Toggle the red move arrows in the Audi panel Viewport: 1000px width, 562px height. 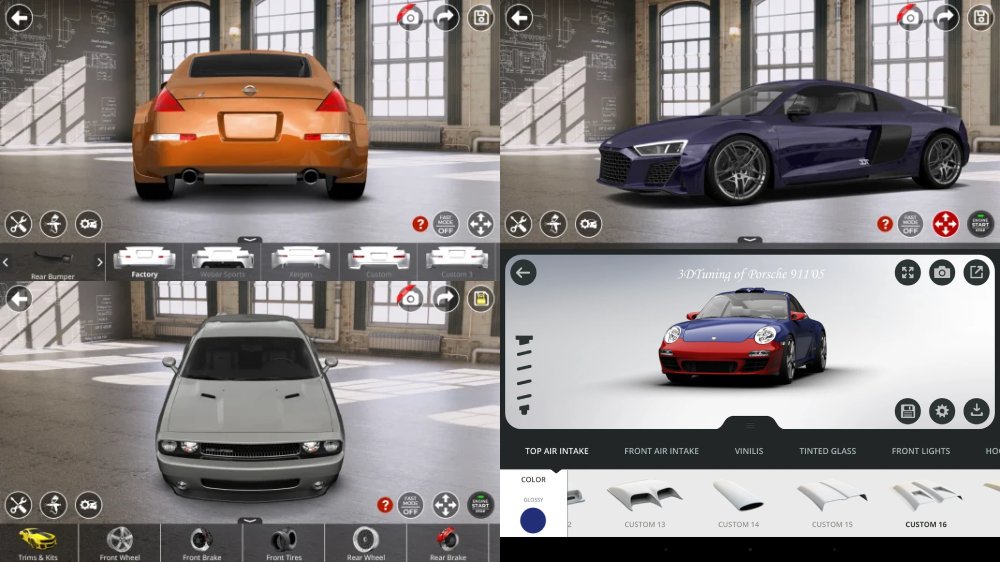click(x=946, y=225)
